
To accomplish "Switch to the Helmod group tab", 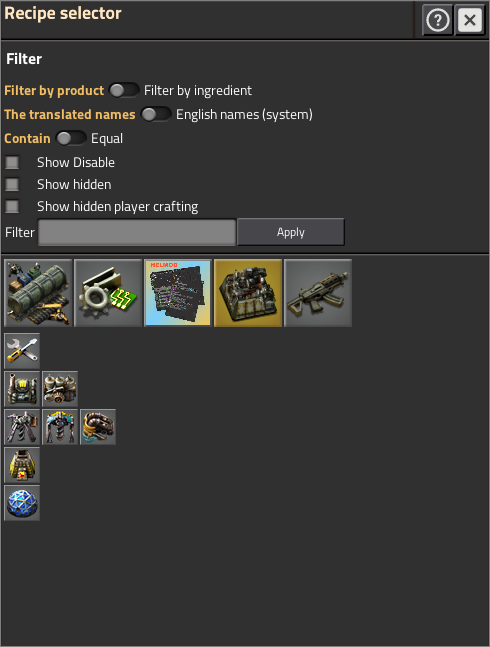I will (178, 293).
